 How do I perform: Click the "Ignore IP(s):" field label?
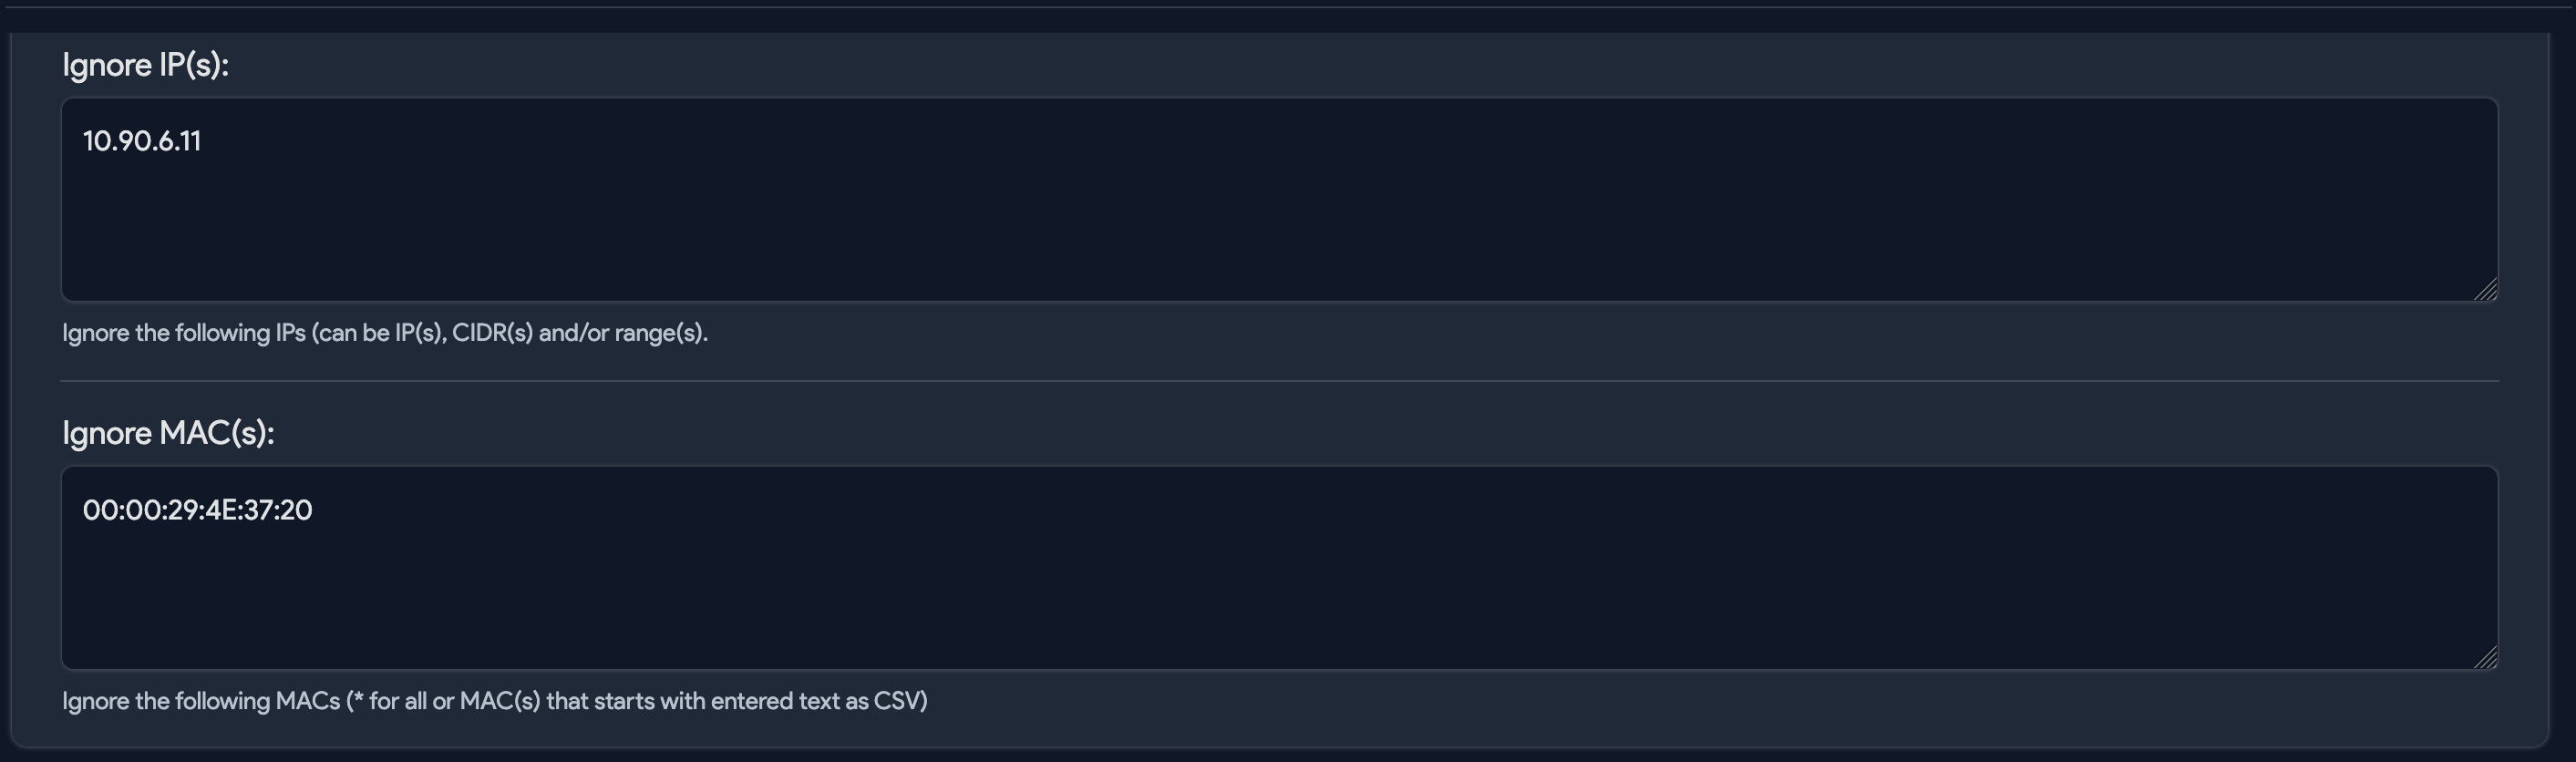pos(145,65)
